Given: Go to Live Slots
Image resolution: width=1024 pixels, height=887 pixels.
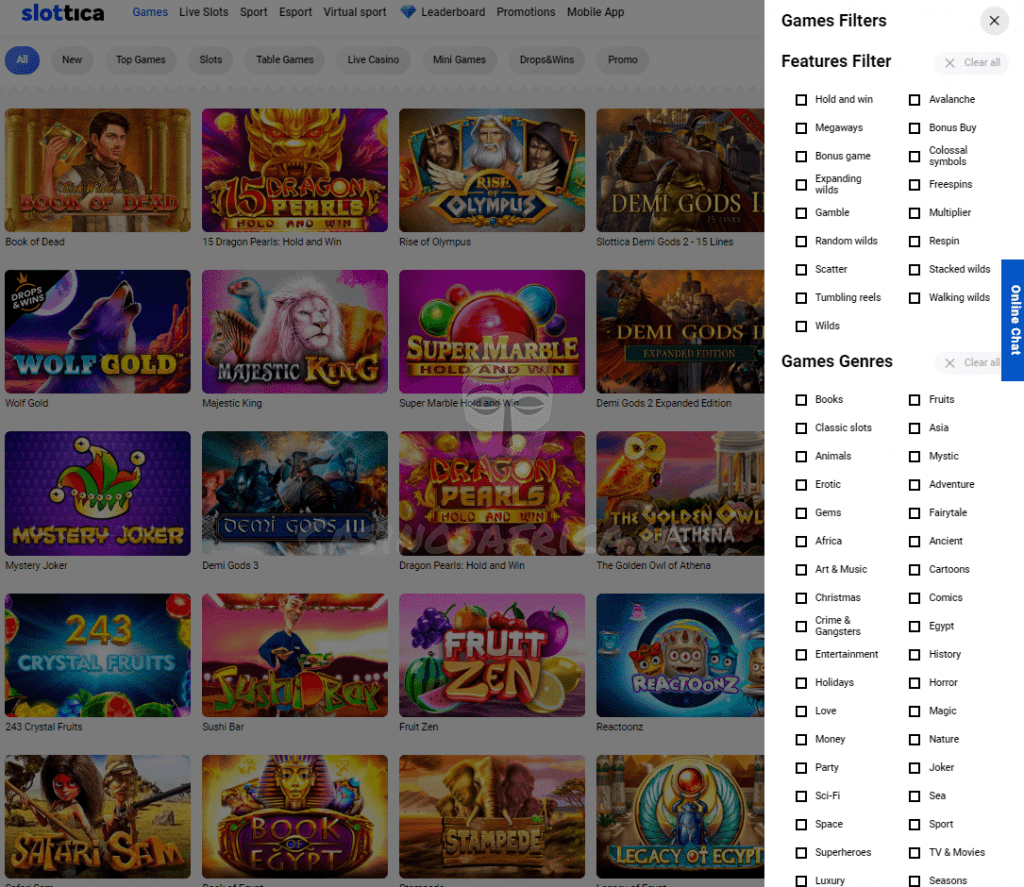Looking at the screenshot, I should tap(204, 12).
